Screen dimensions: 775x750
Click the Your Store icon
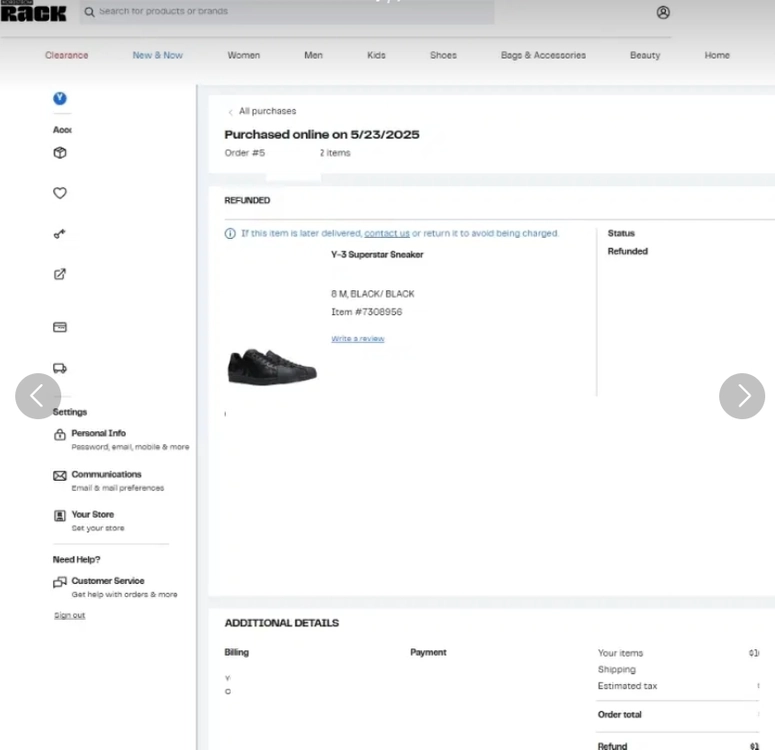coord(60,516)
